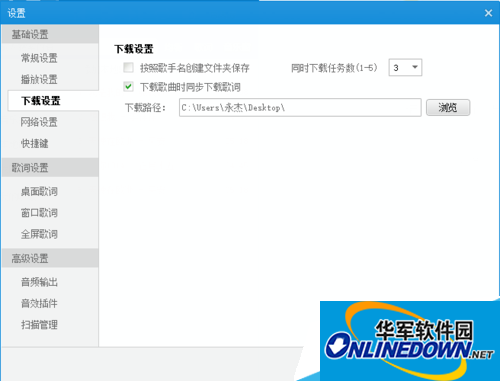Go to 音频输出 settings
Screen dimensions: 500x381
(39, 282)
